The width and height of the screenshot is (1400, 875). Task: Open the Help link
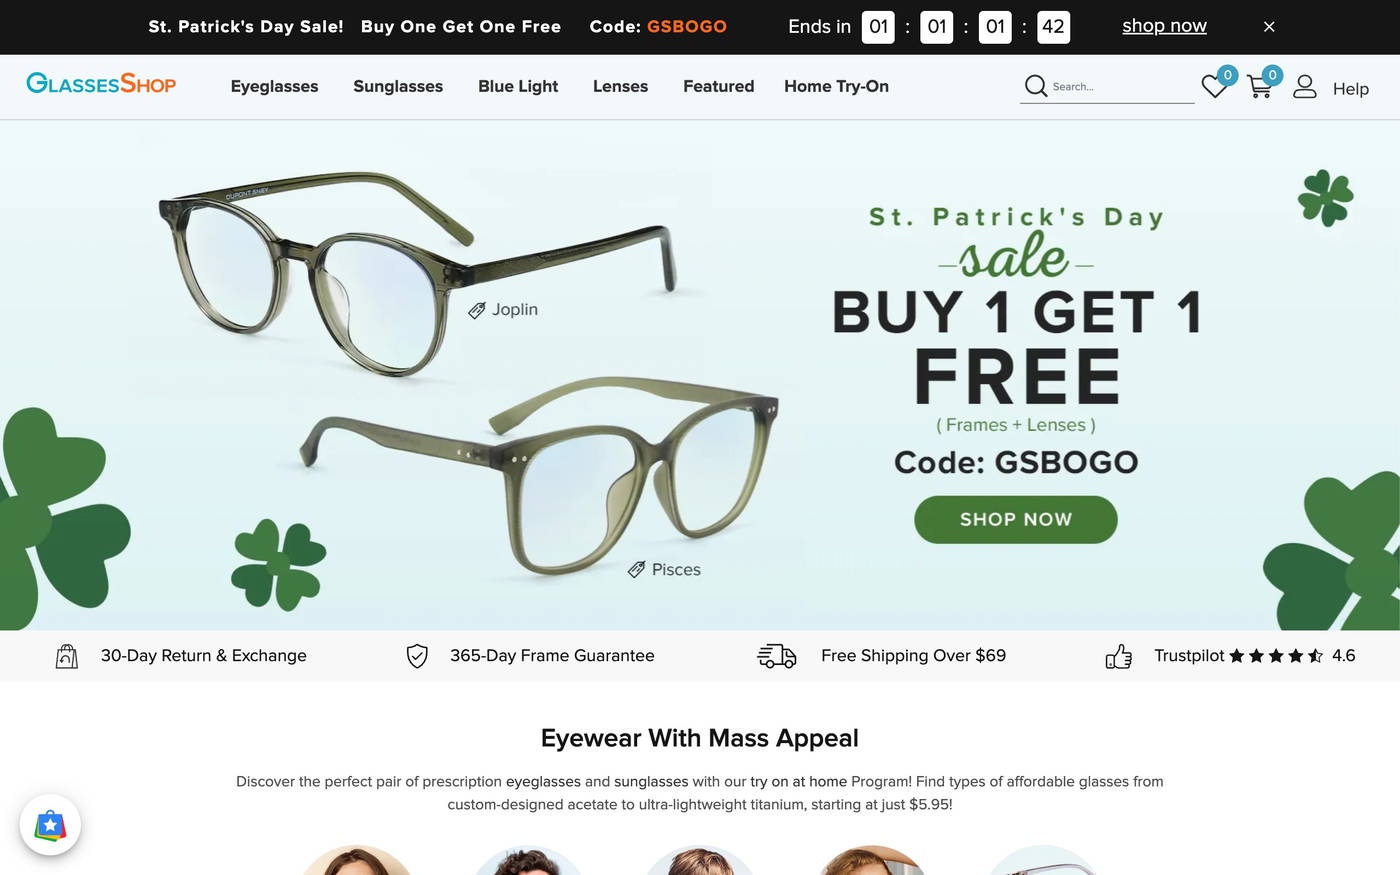[1350, 88]
